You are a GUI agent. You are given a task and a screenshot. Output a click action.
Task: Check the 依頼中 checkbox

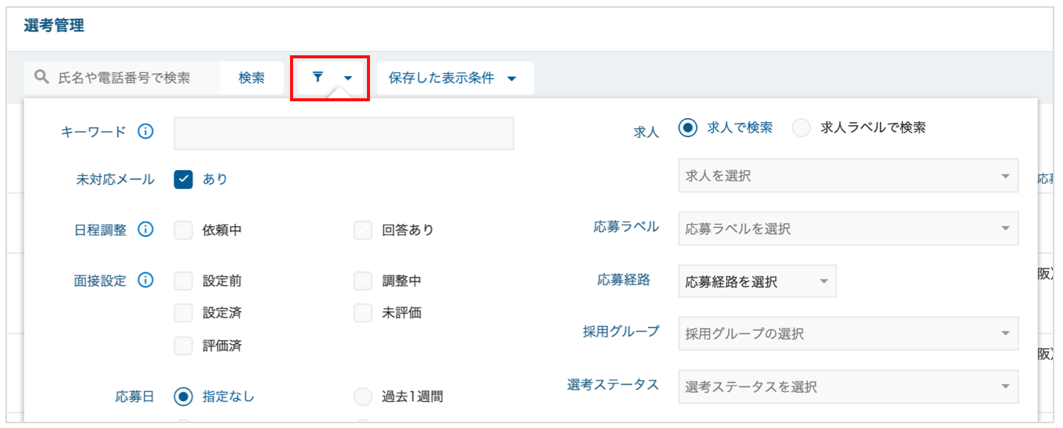(x=184, y=230)
